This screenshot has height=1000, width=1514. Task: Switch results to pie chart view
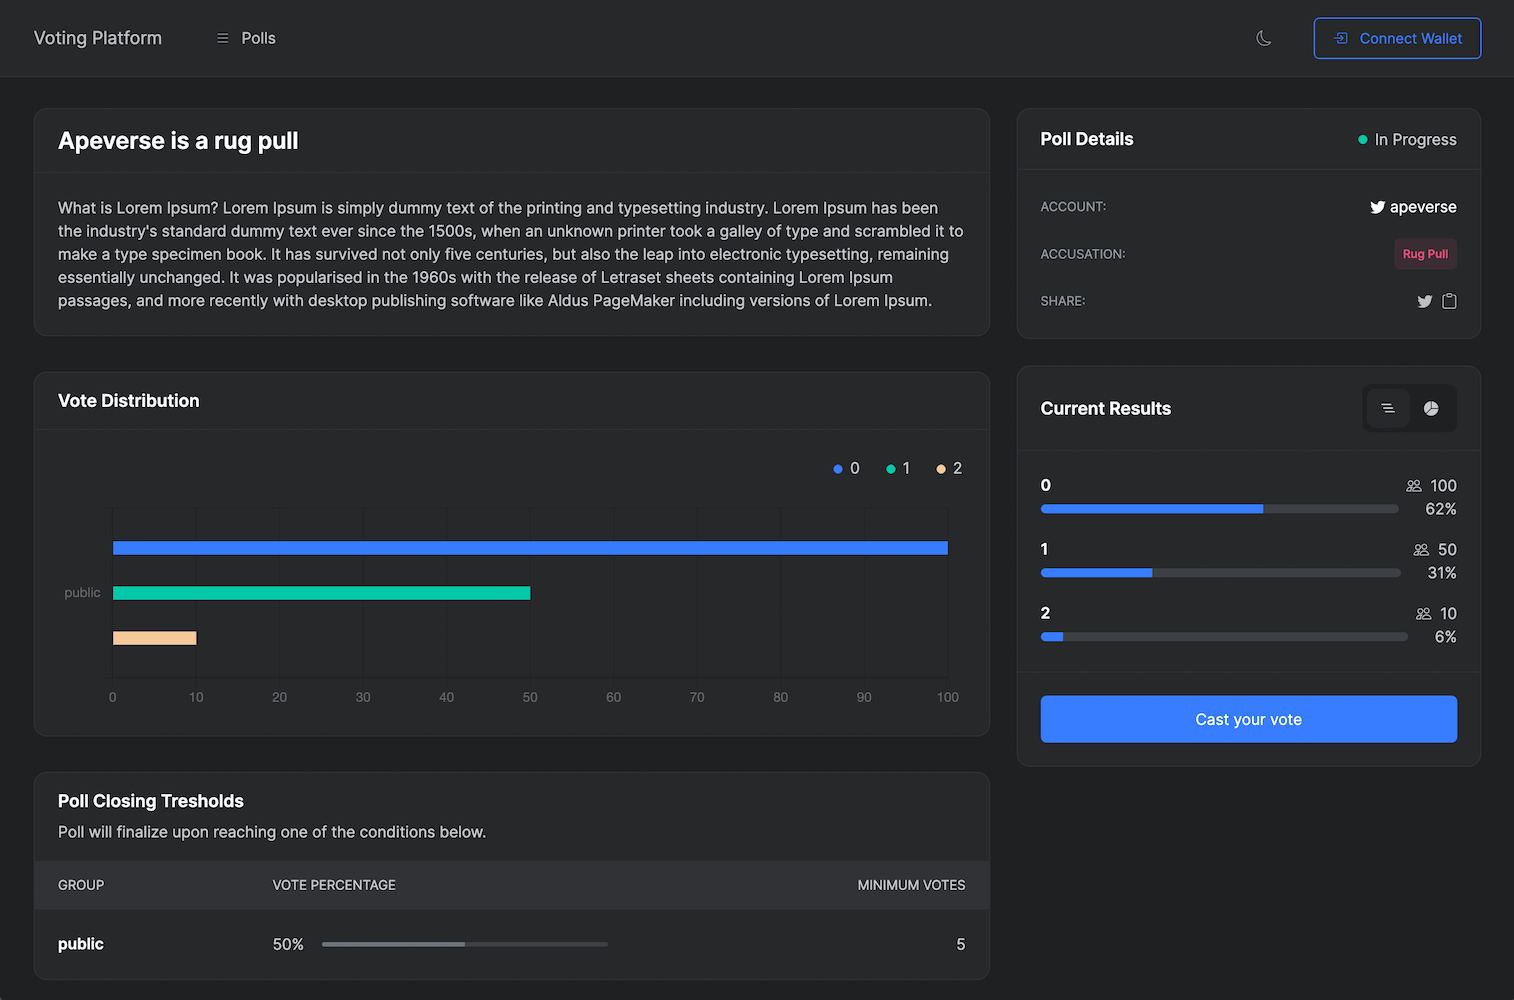pyautogui.click(x=1431, y=408)
